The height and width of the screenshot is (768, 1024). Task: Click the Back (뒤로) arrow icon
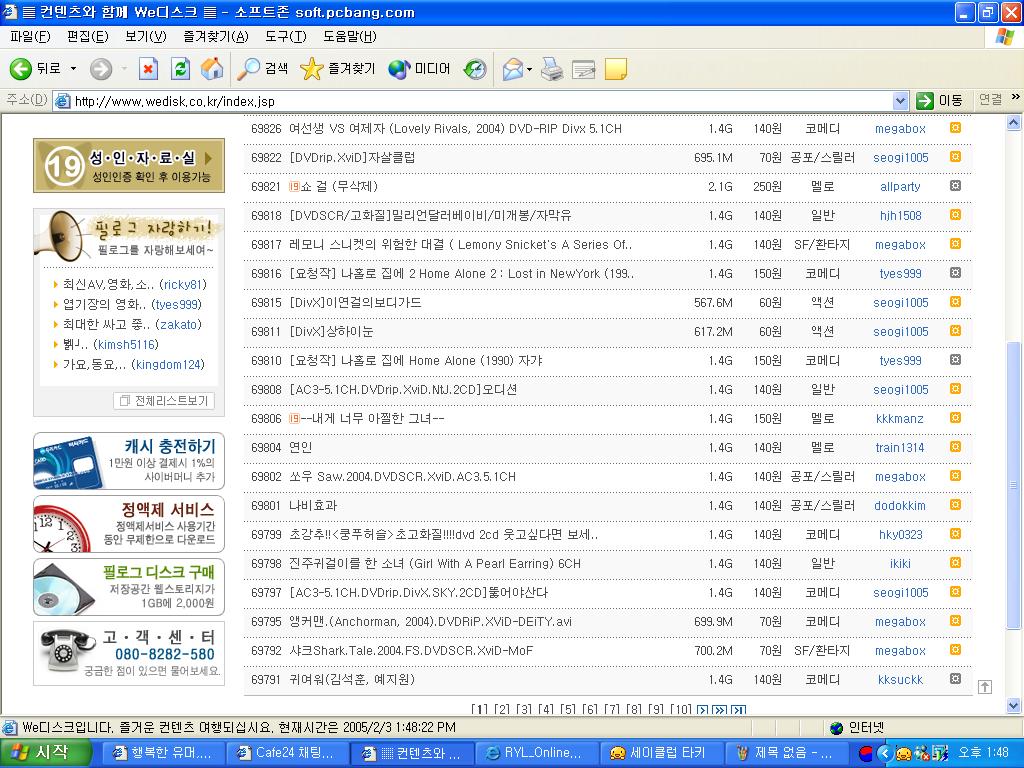pyautogui.click(x=20, y=69)
